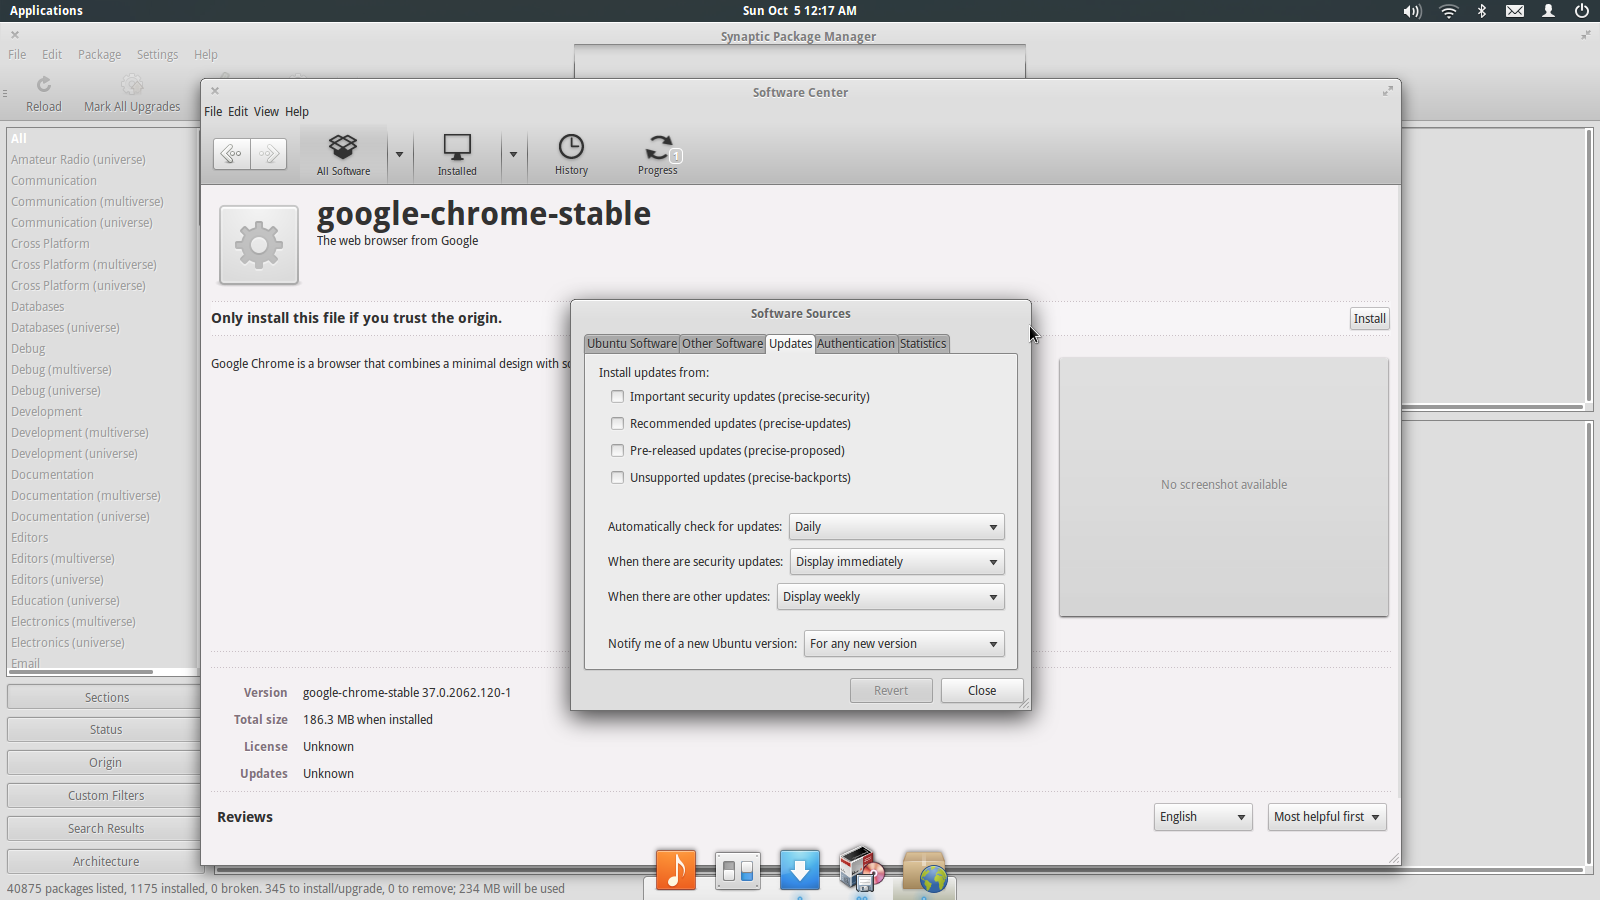The height and width of the screenshot is (900, 1600).
Task: Select the Updates tab
Action: click(790, 343)
